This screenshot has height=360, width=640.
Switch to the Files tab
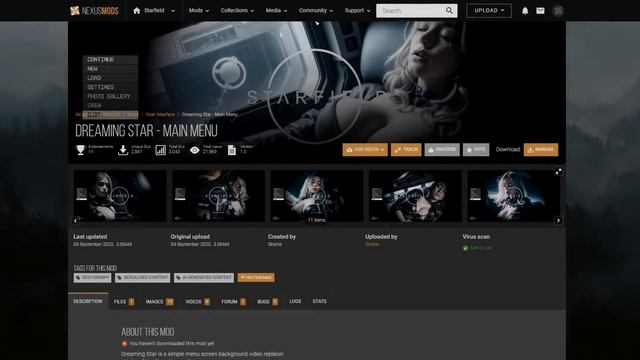point(124,302)
